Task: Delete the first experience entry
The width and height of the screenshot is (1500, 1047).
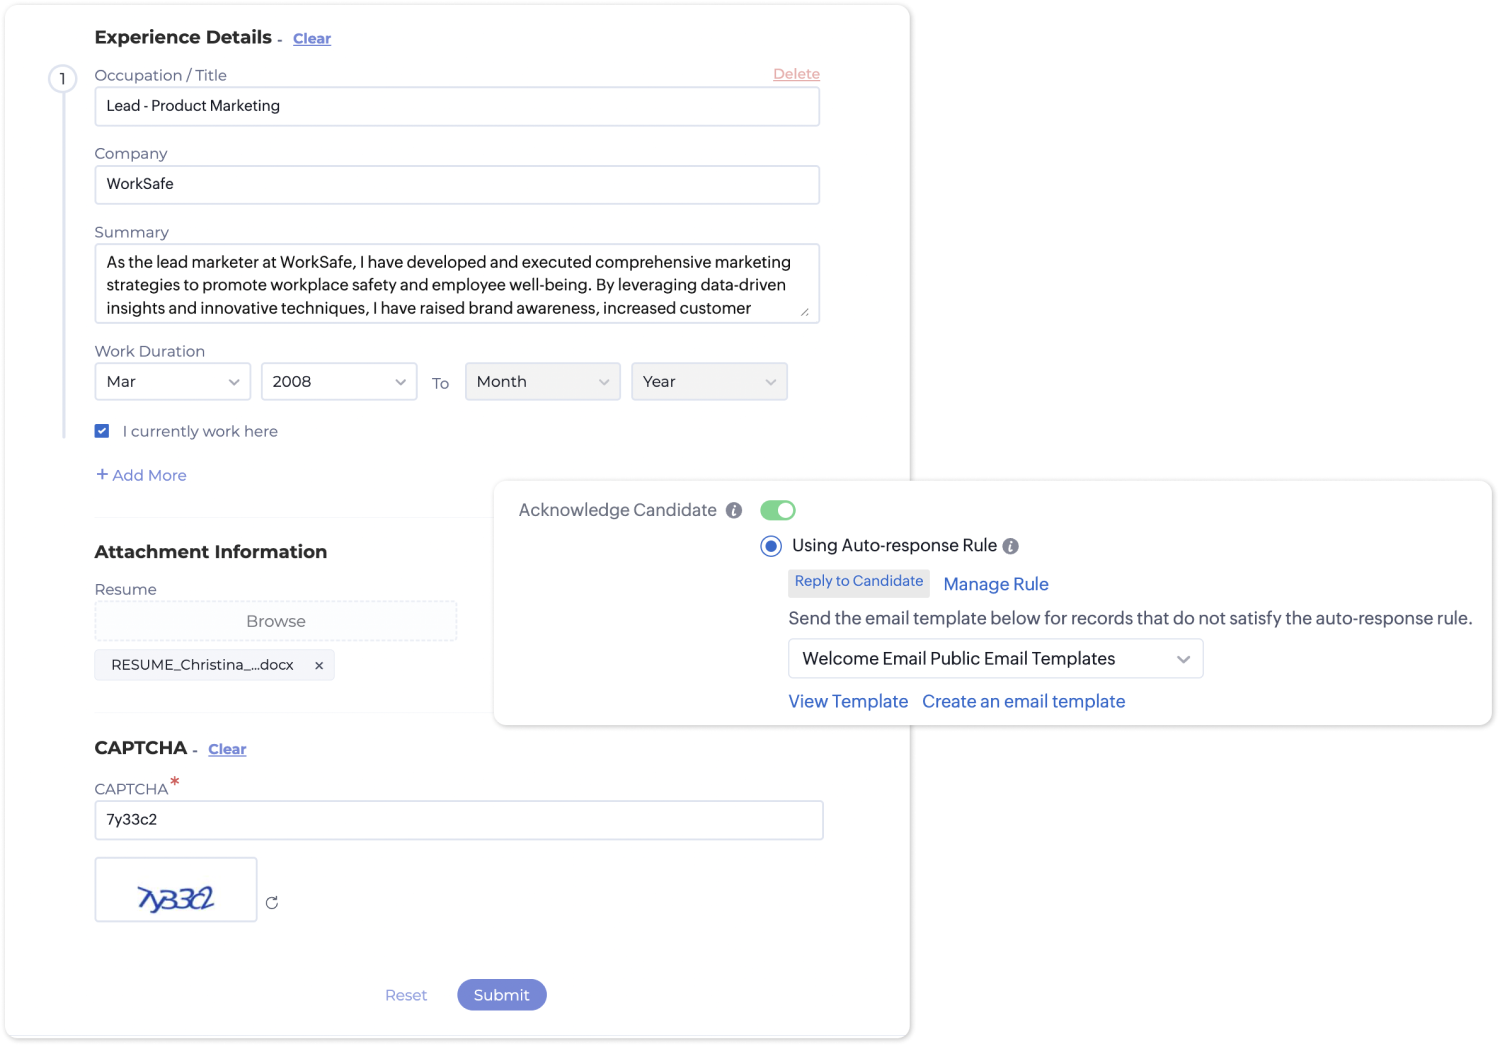Action: [796, 73]
